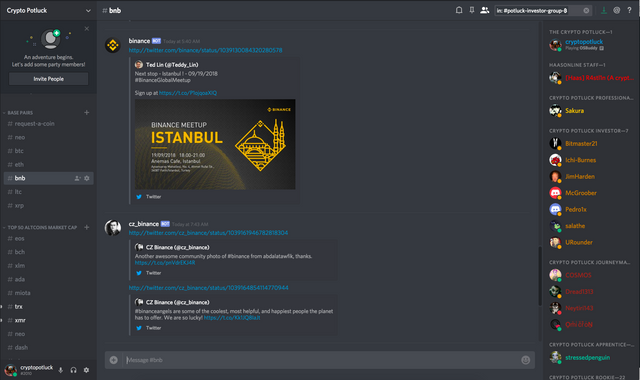Screen dimensions: 640x380
Task: Open mentions icon in header
Action: [617, 10]
